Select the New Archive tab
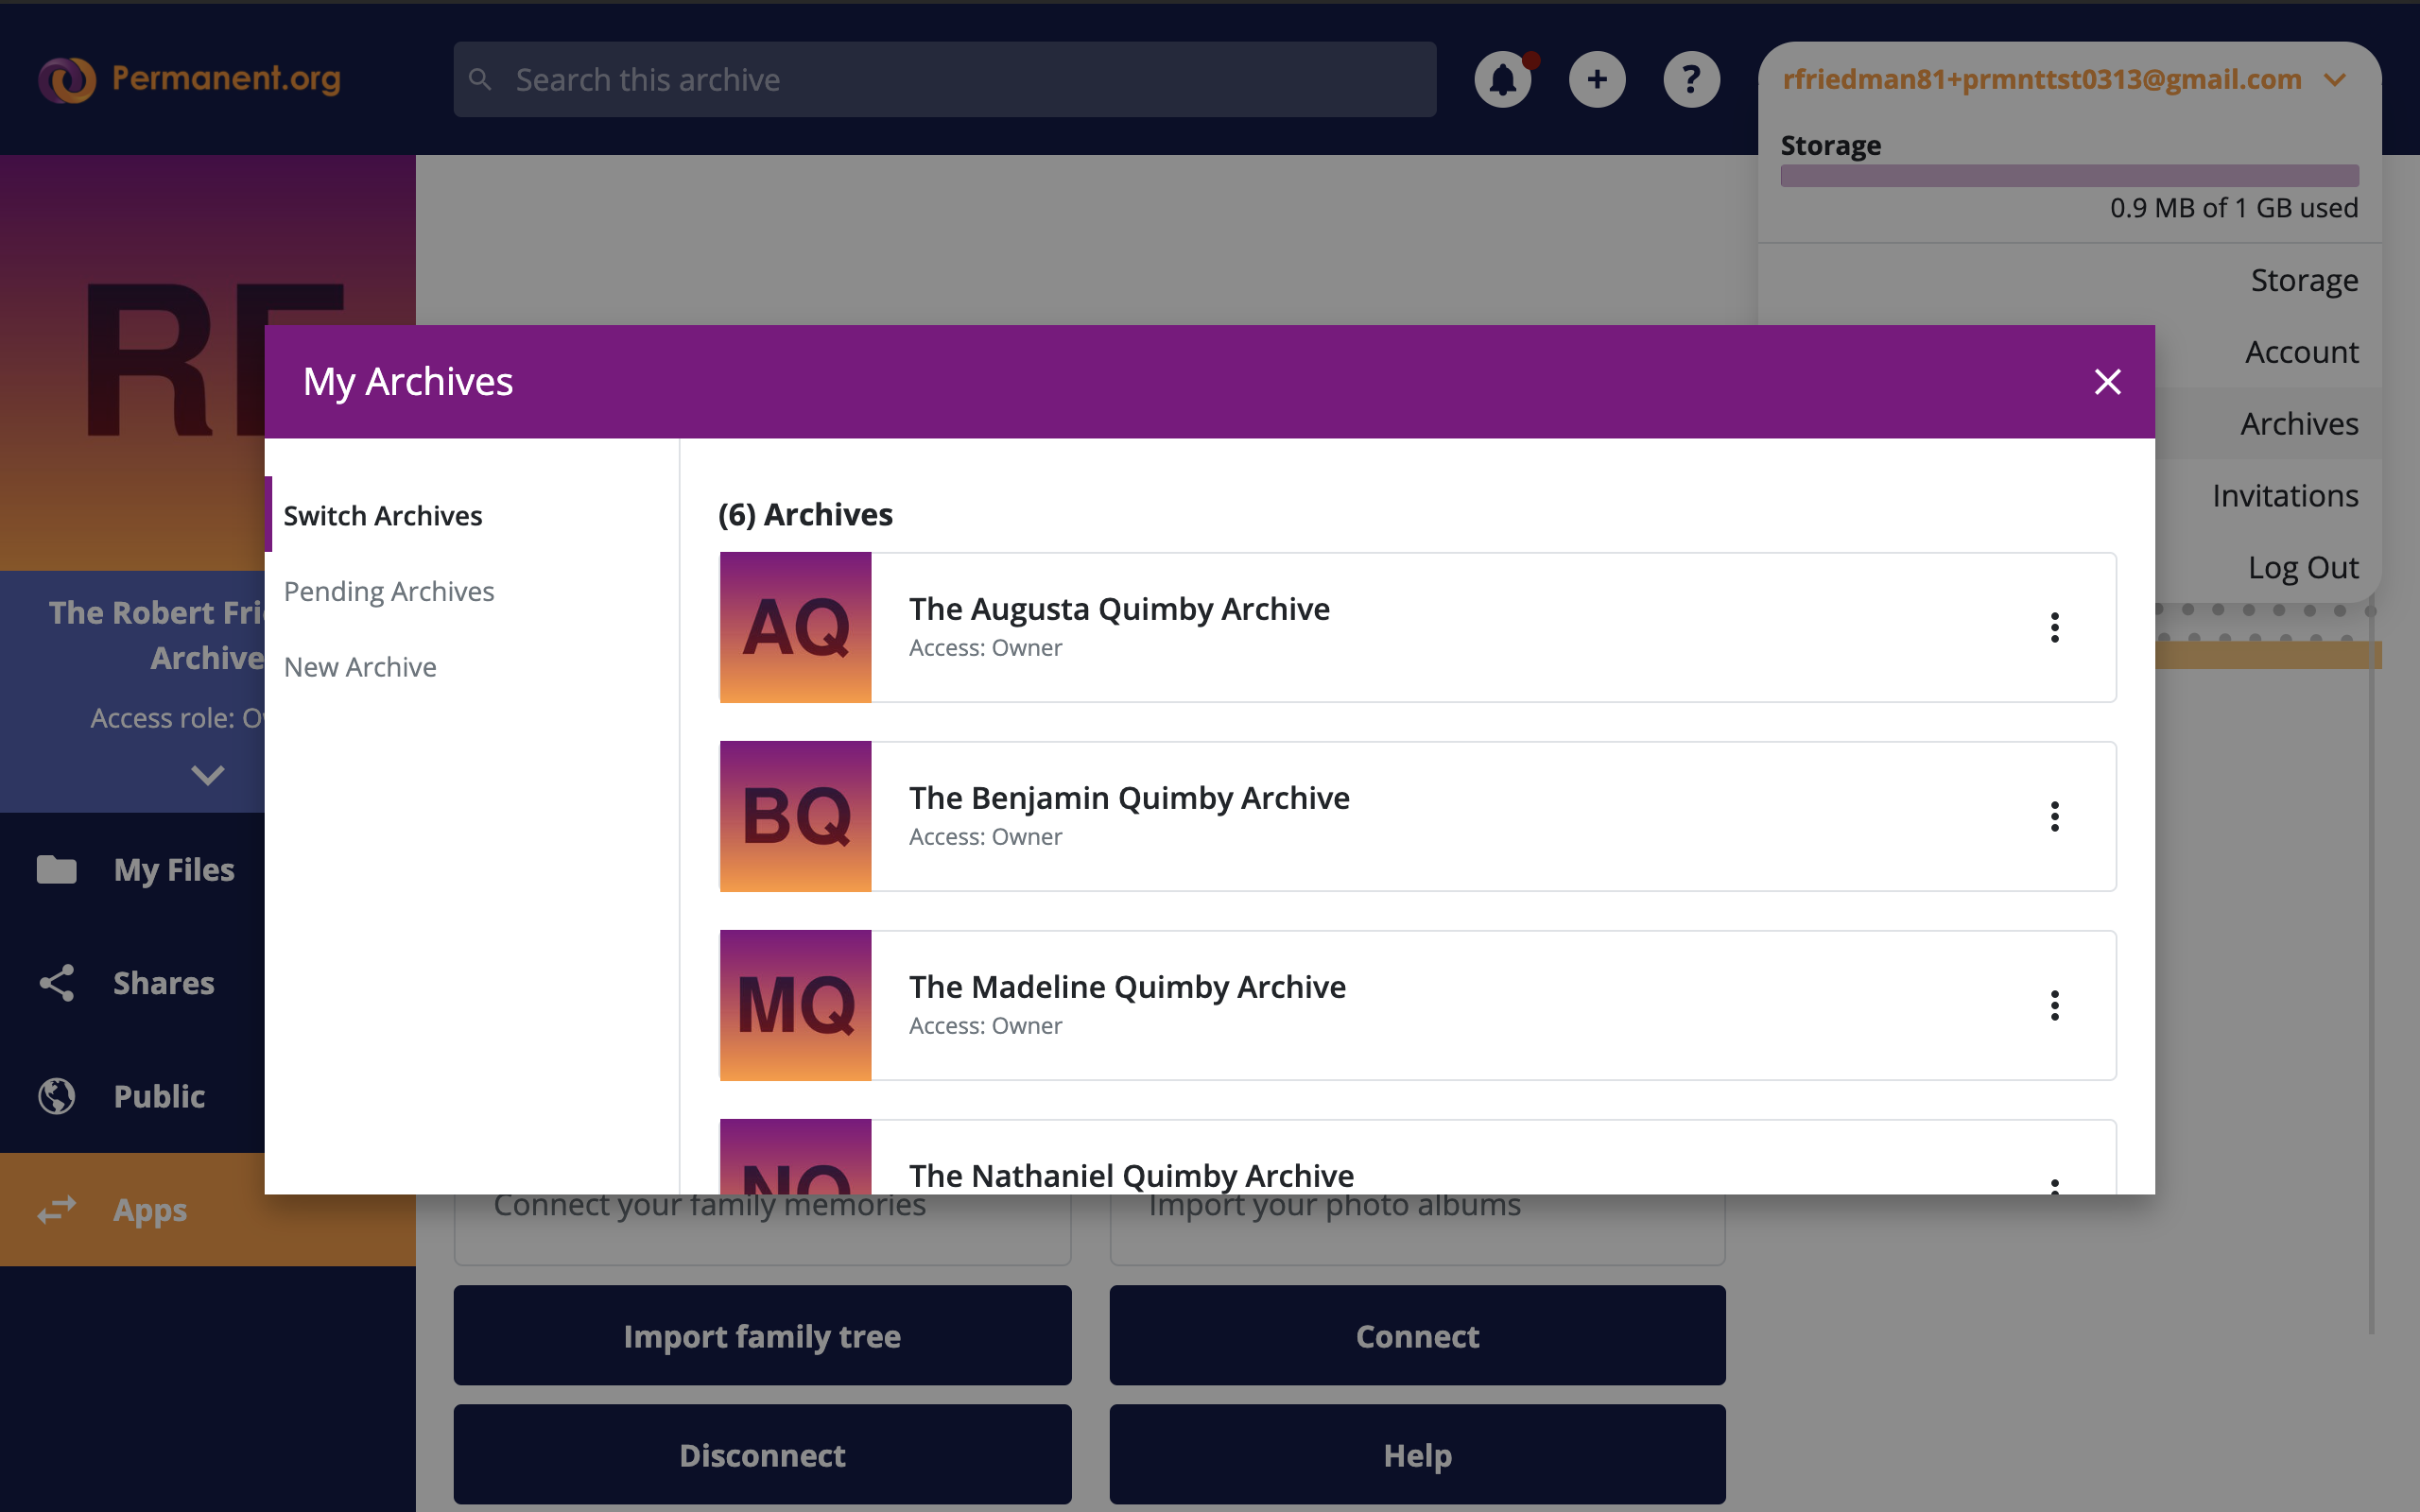The height and width of the screenshot is (1512, 2420). (360, 667)
